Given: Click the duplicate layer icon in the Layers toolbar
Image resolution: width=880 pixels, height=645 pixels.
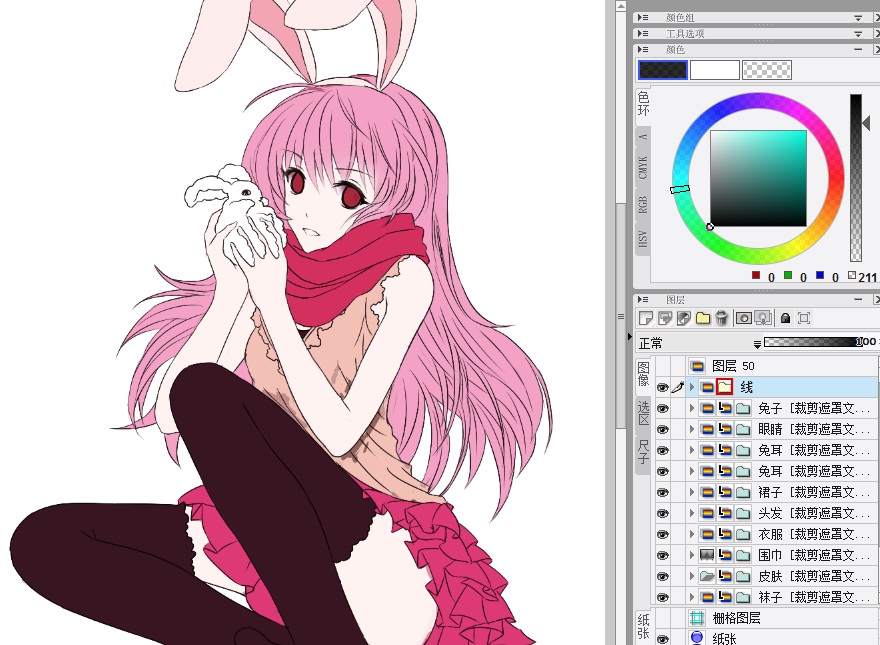Looking at the screenshot, I should [664, 318].
